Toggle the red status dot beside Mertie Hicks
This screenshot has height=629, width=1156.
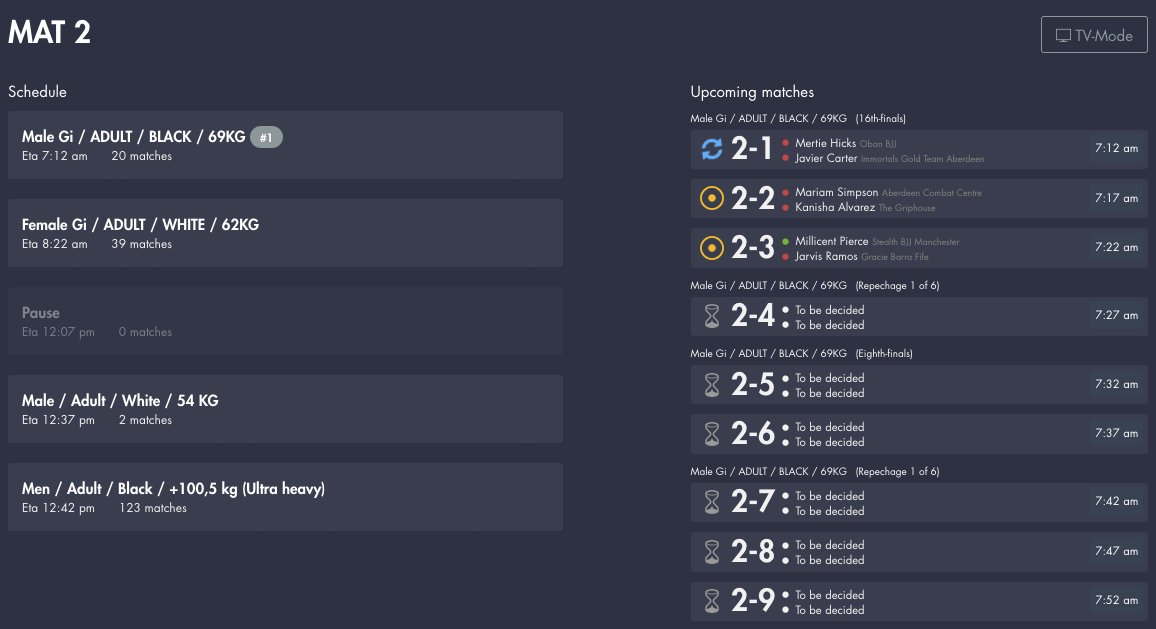pos(786,143)
